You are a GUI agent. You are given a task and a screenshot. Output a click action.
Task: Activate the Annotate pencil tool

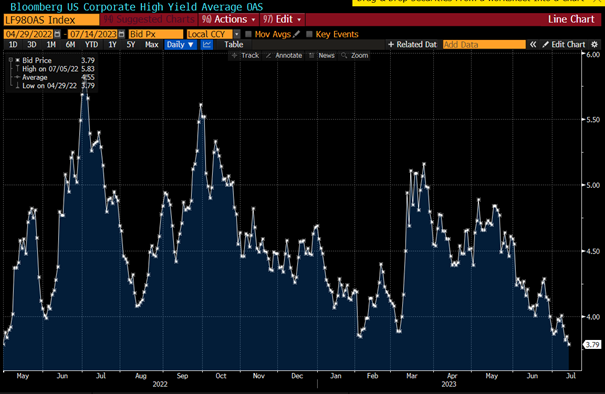click(284, 56)
